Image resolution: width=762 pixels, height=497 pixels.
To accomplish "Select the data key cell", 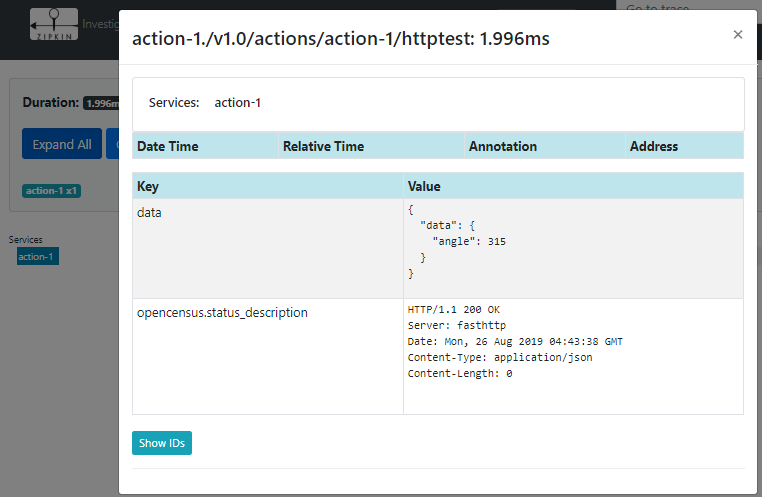I will (x=149, y=213).
